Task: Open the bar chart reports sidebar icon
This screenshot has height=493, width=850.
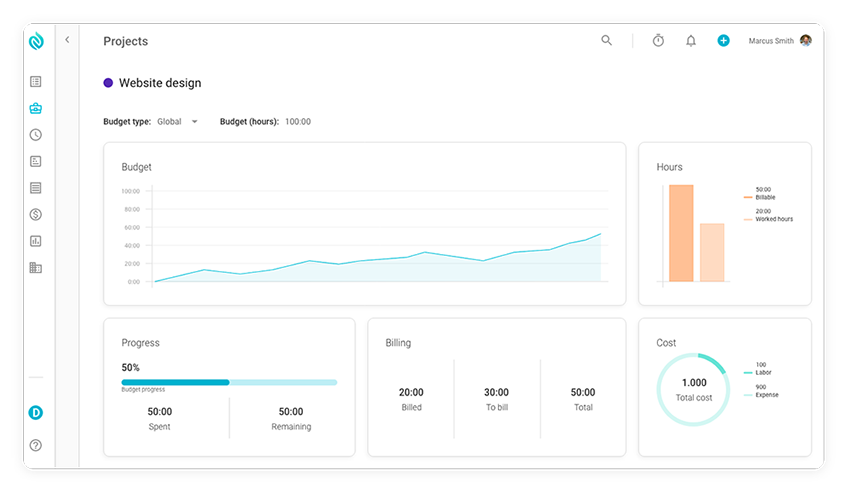Action: (36, 241)
